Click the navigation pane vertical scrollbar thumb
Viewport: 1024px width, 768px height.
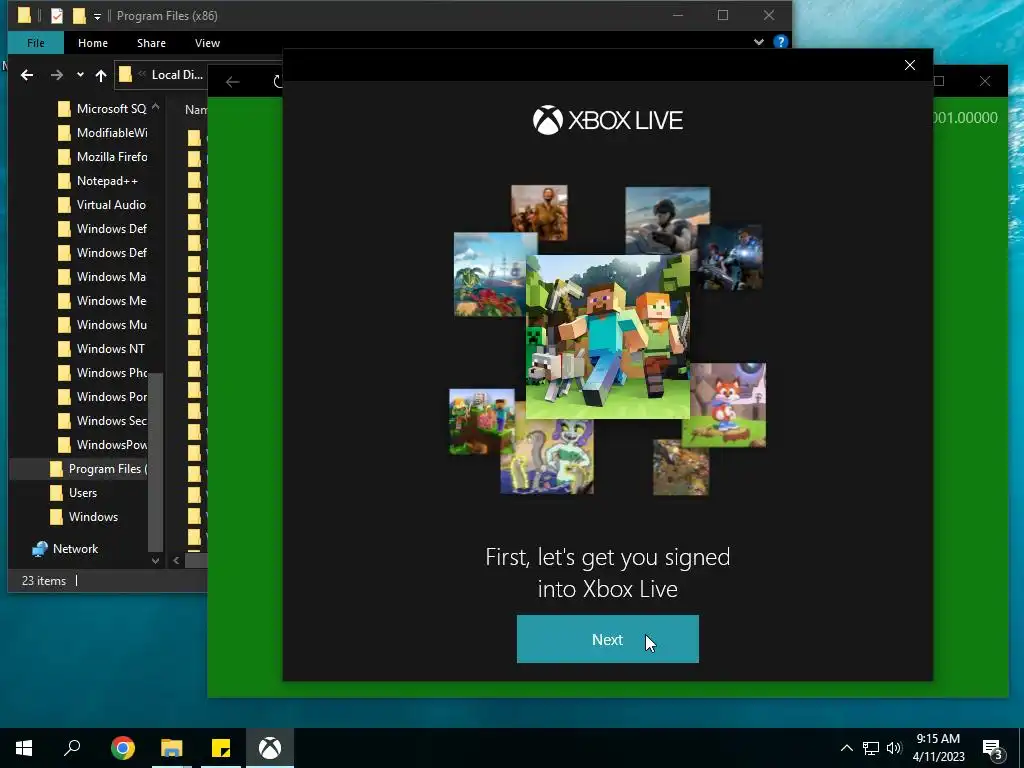[x=155, y=462]
